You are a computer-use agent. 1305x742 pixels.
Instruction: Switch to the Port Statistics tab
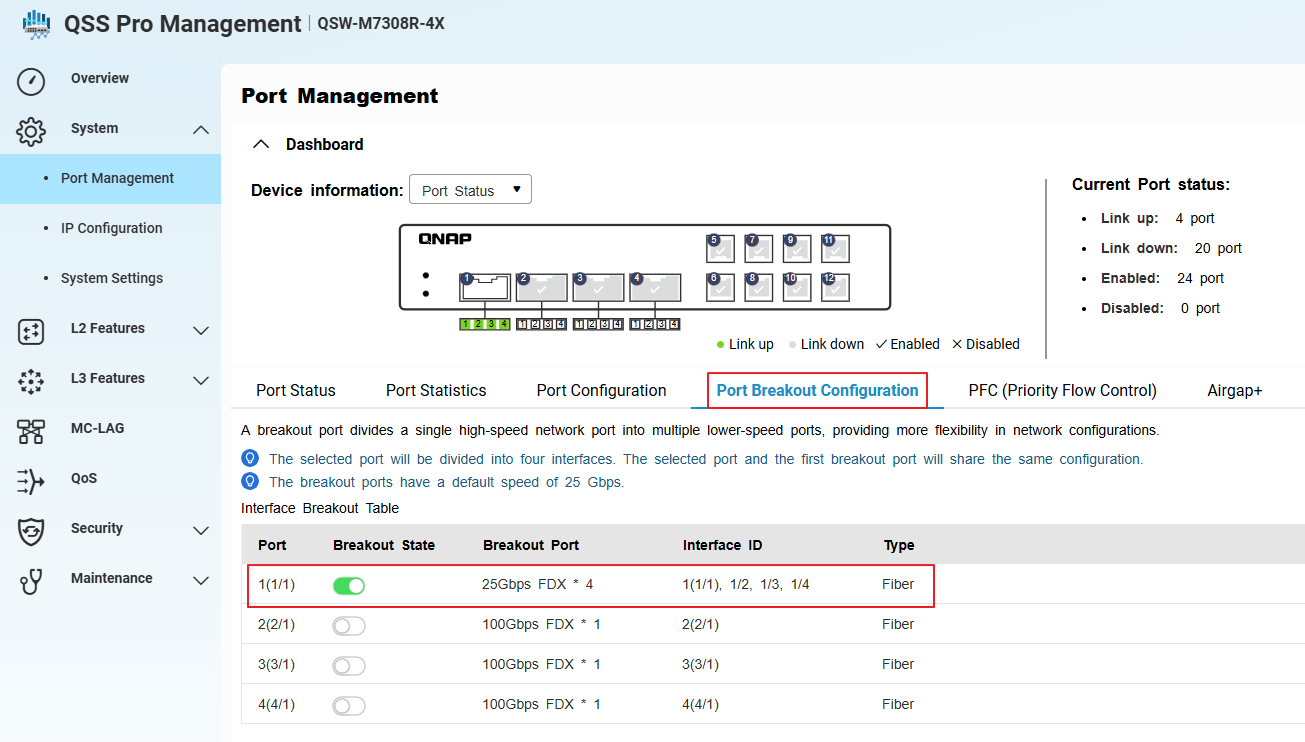(436, 390)
